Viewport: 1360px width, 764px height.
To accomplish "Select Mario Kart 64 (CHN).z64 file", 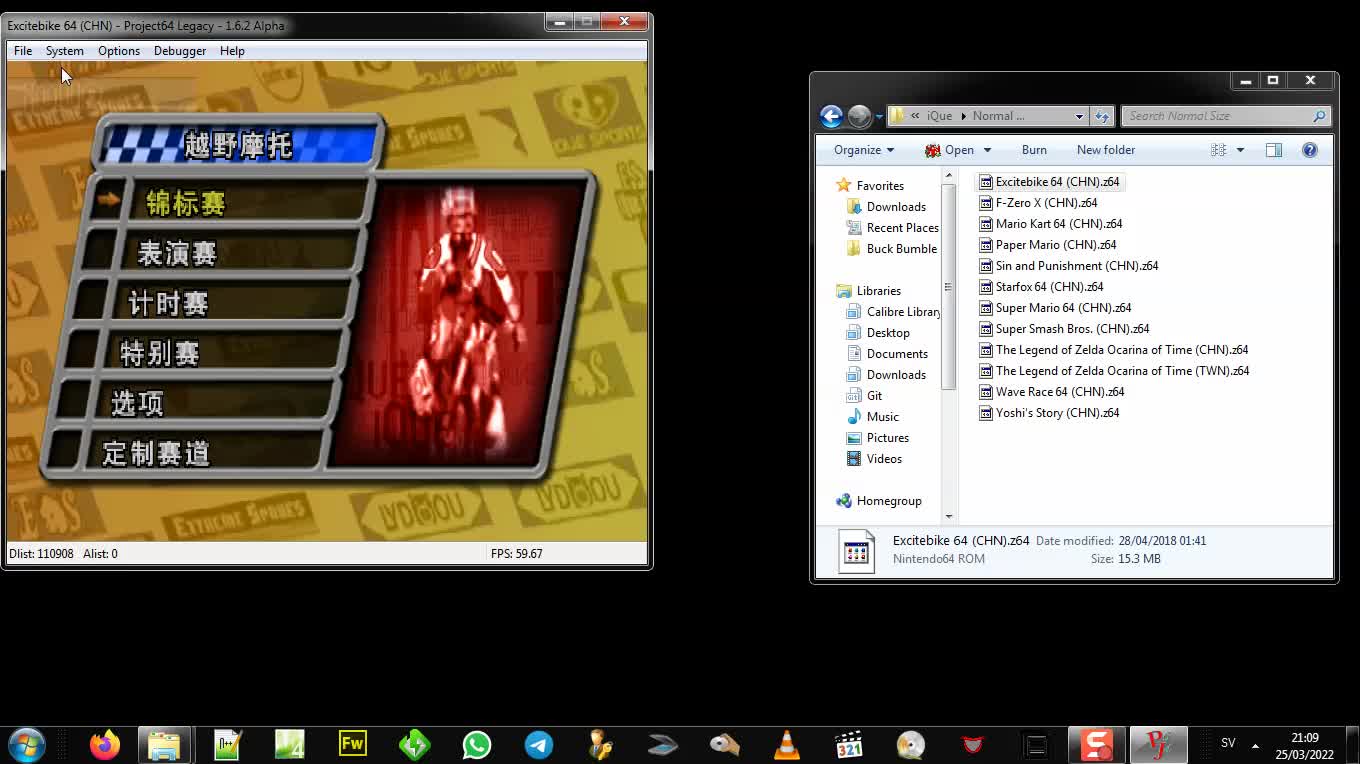I will [x=1050, y=224].
